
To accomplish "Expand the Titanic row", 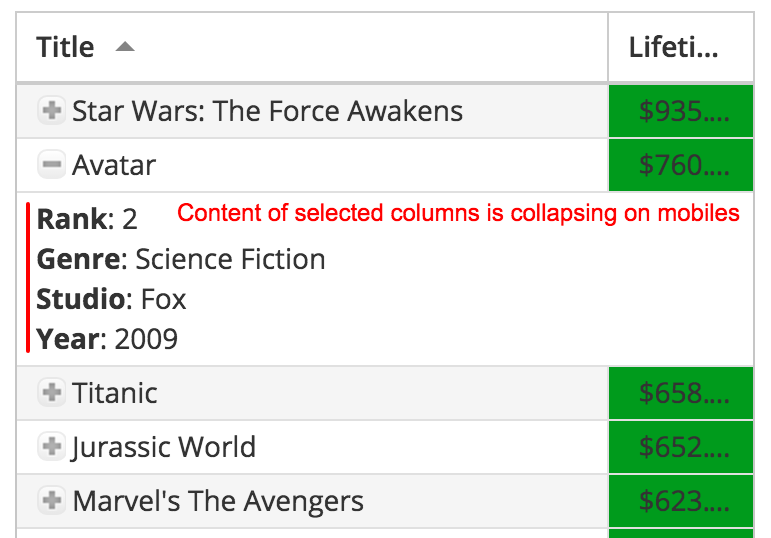I will click(52, 392).
